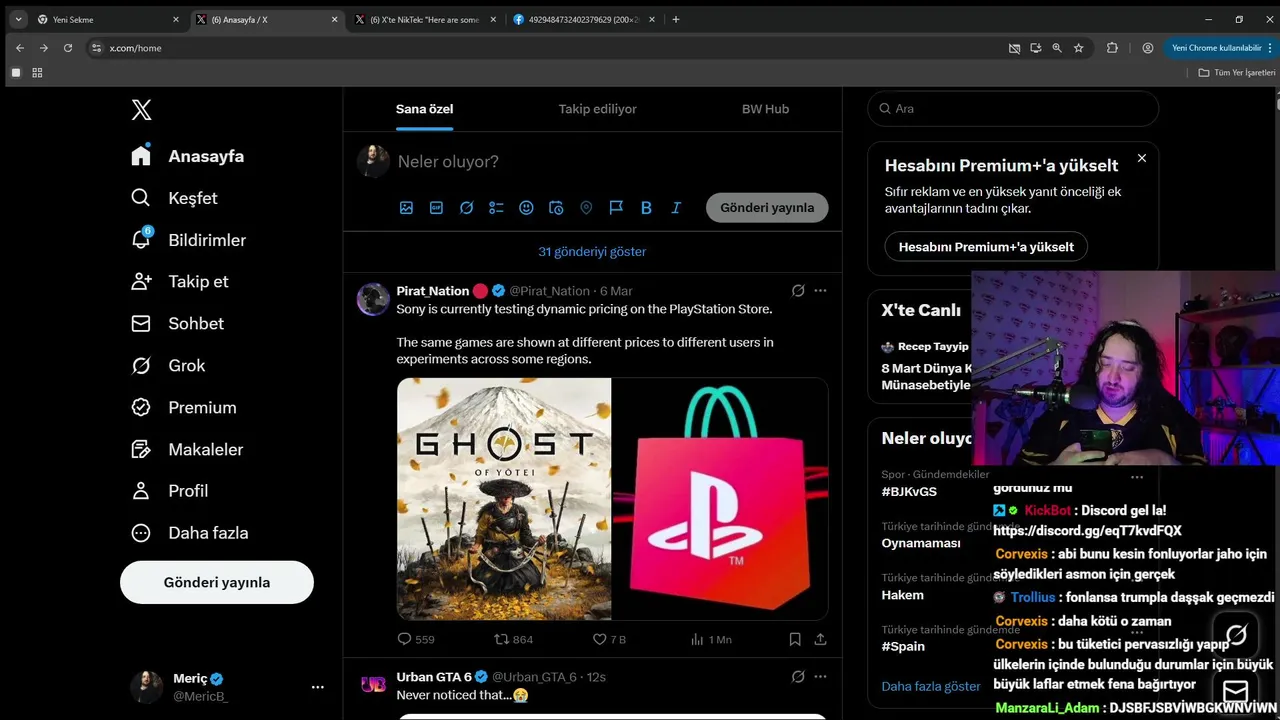Switch to BW Hub tab

pyautogui.click(x=765, y=109)
